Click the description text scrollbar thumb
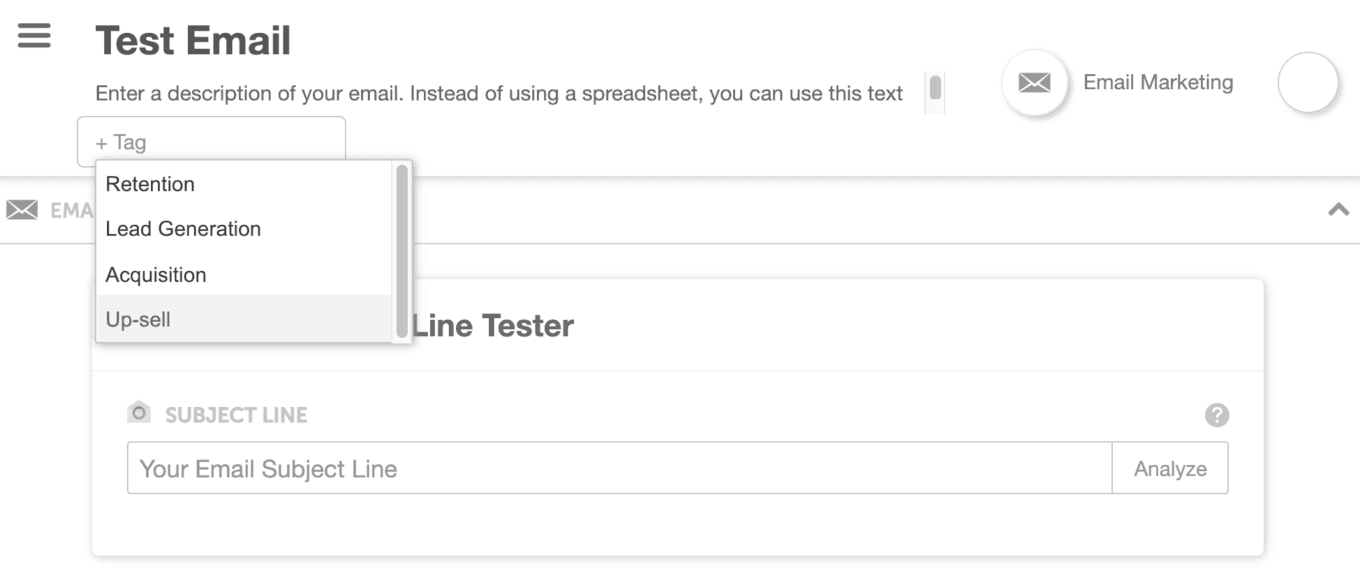This screenshot has width=1360, height=578. point(935,88)
